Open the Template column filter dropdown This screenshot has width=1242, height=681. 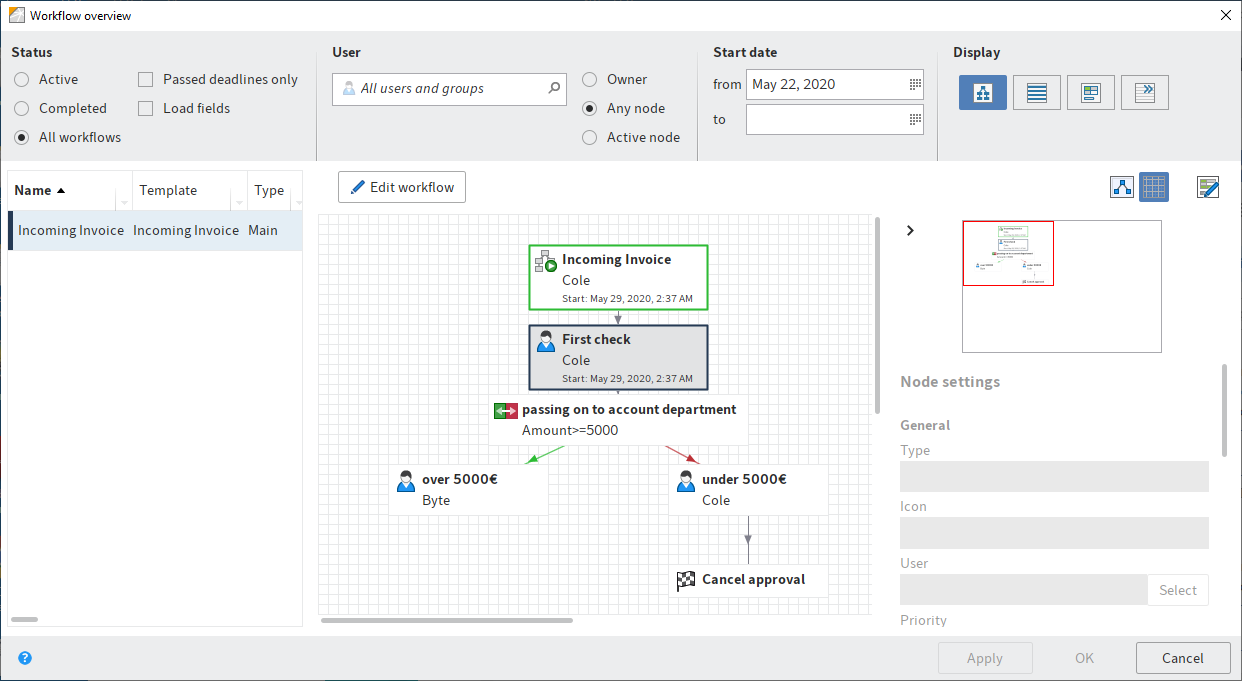click(240, 203)
